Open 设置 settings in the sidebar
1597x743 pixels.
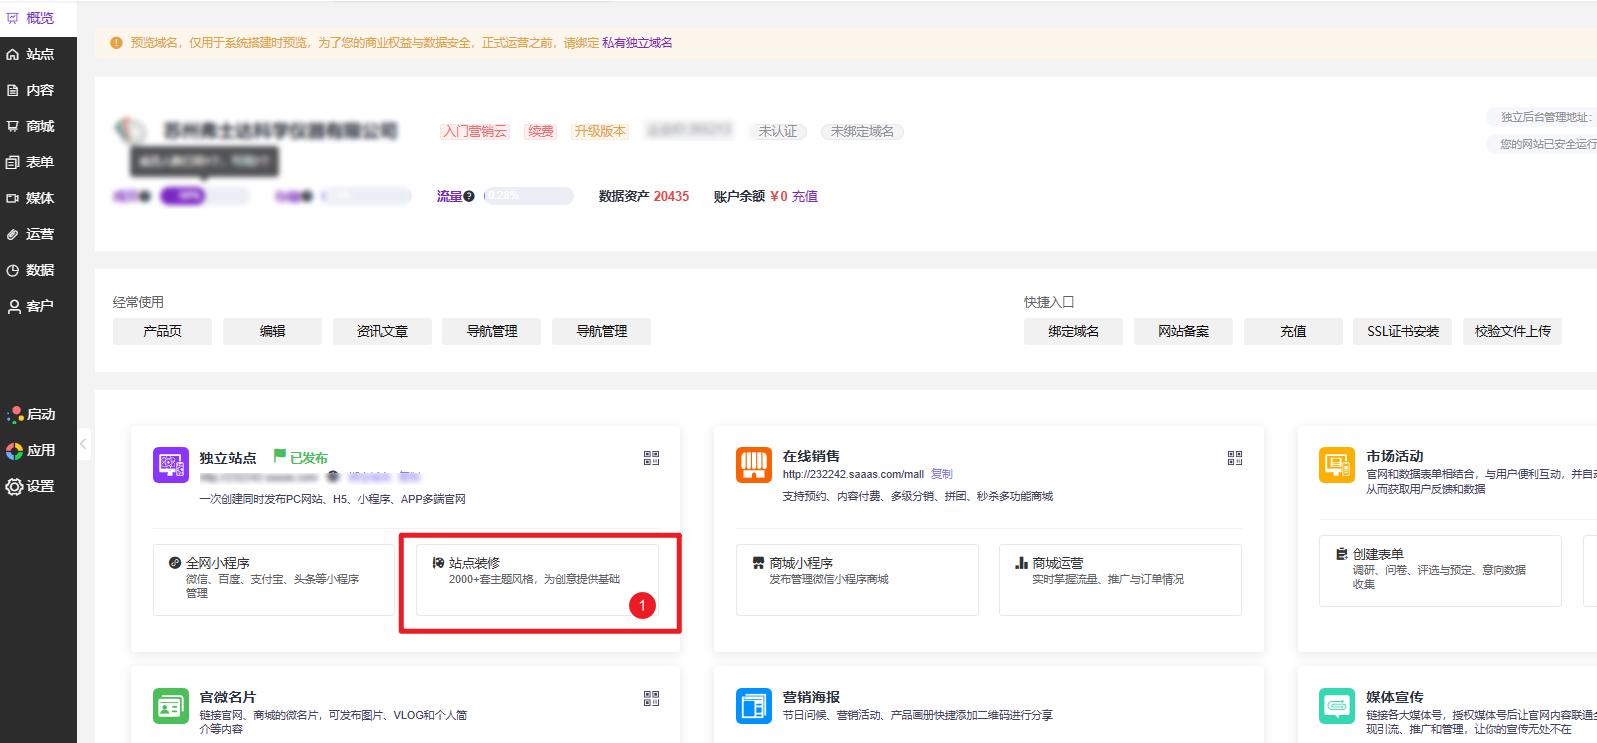(38, 486)
